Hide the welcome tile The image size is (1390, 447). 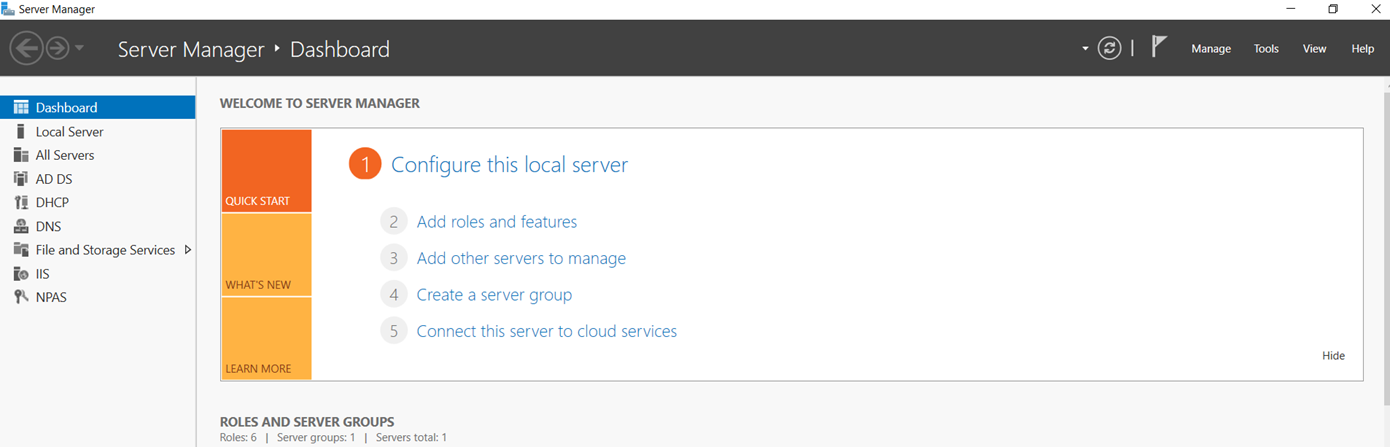coord(1333,356)
